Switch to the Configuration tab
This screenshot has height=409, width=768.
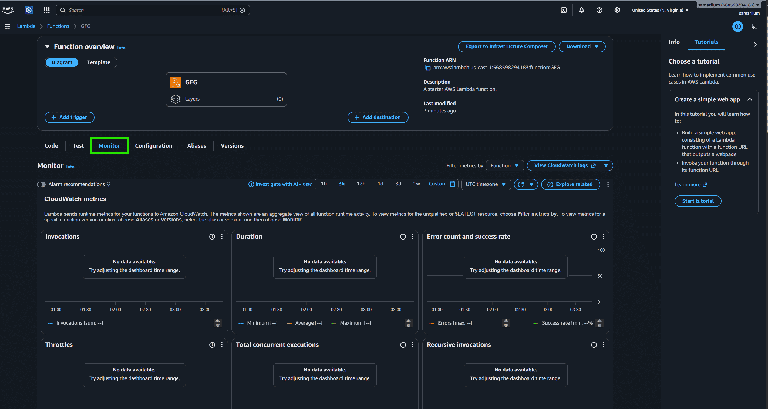tap(153, 146)
